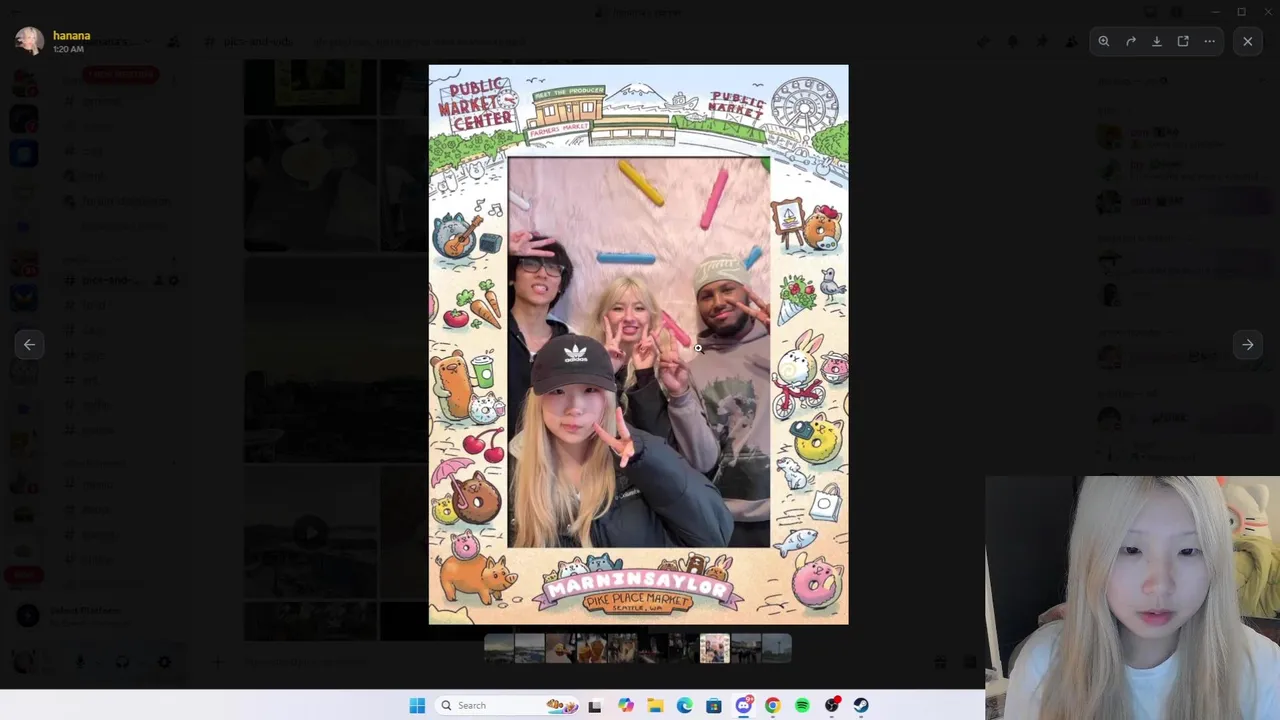Open File Explorer from the taskbar
1280x720 pixels.
[x=655, y=705]
